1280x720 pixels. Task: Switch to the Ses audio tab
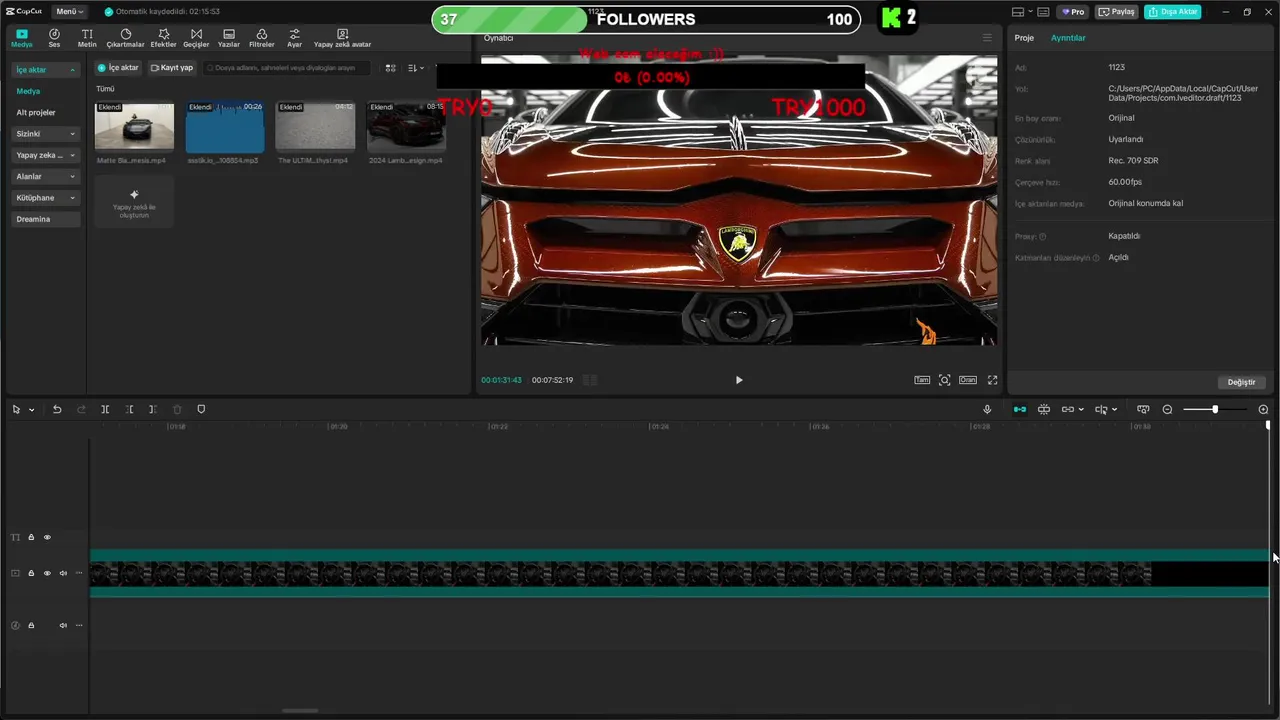(54, 38)
